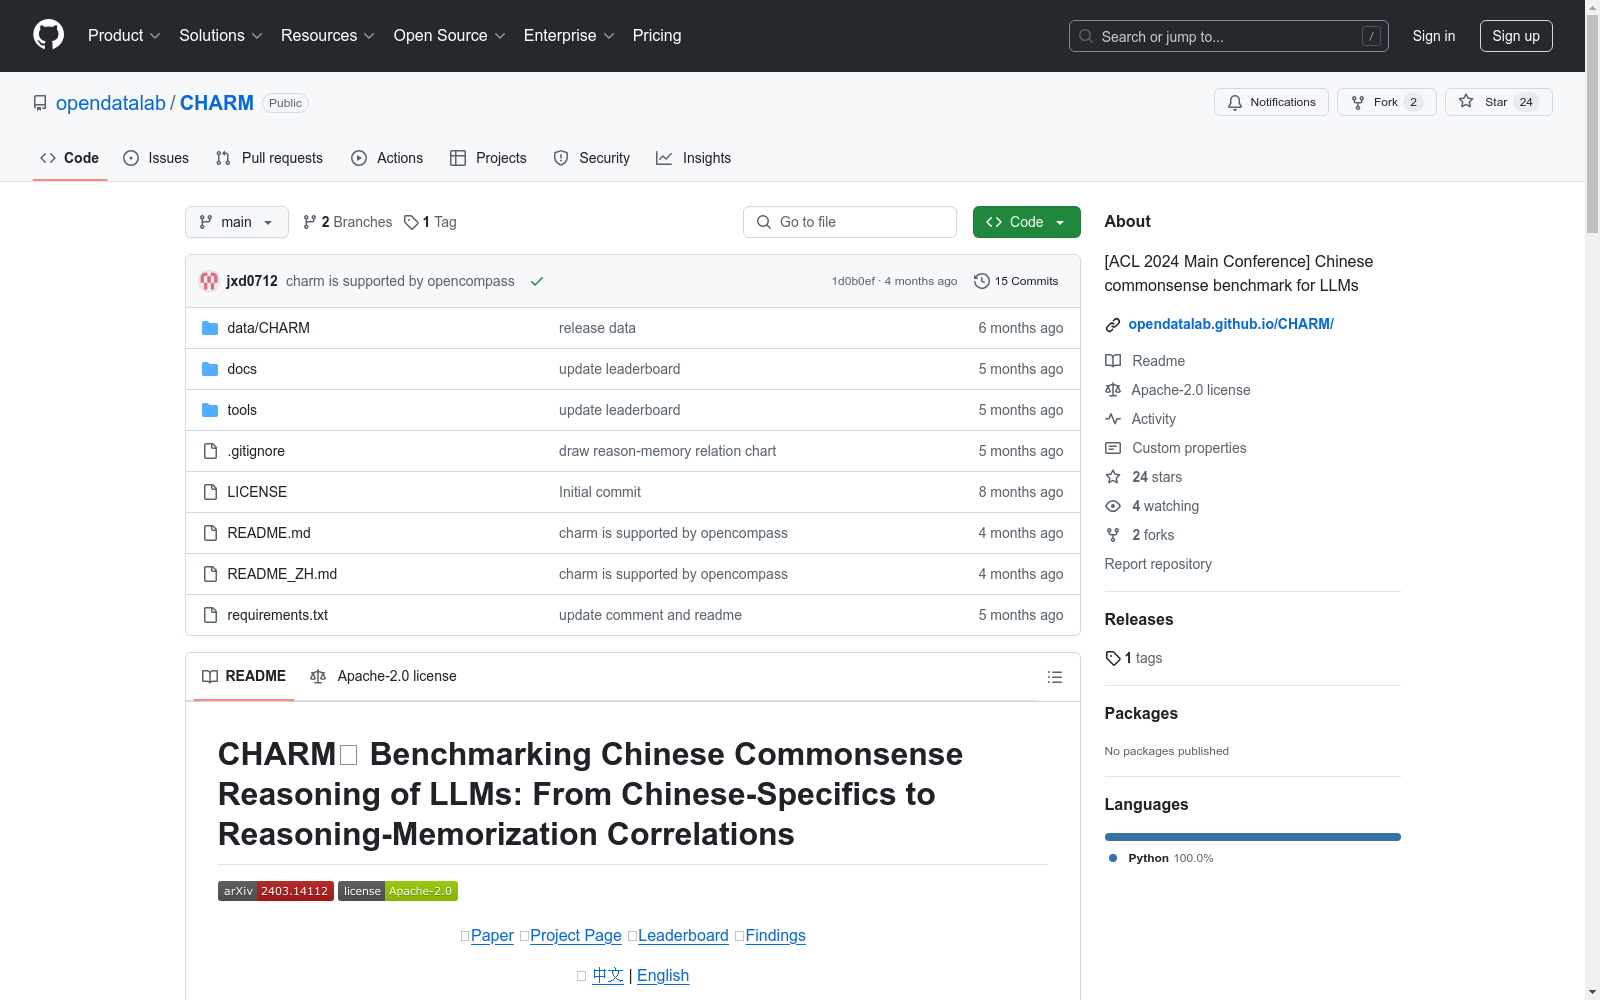Select the Apache-2.0 license tab in README panel
The width and height of the screenshot is (1600, 1000).
383,676
